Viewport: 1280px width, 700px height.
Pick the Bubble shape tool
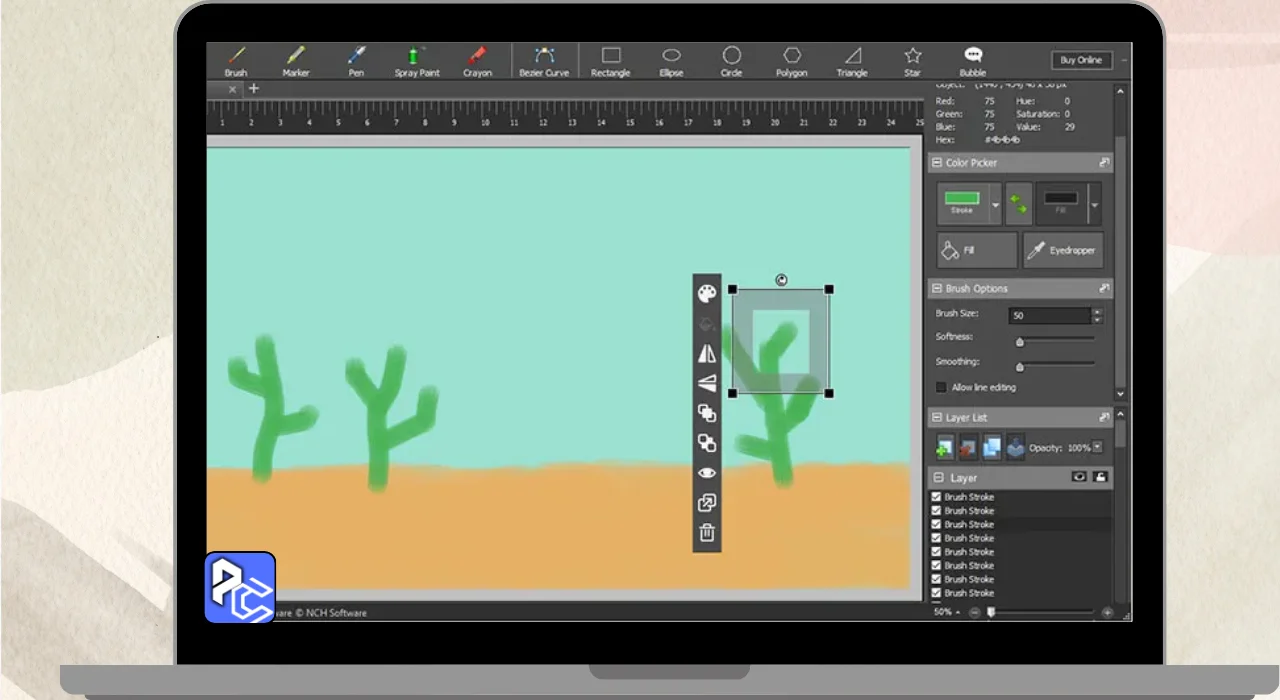click(x=973, y=61)
